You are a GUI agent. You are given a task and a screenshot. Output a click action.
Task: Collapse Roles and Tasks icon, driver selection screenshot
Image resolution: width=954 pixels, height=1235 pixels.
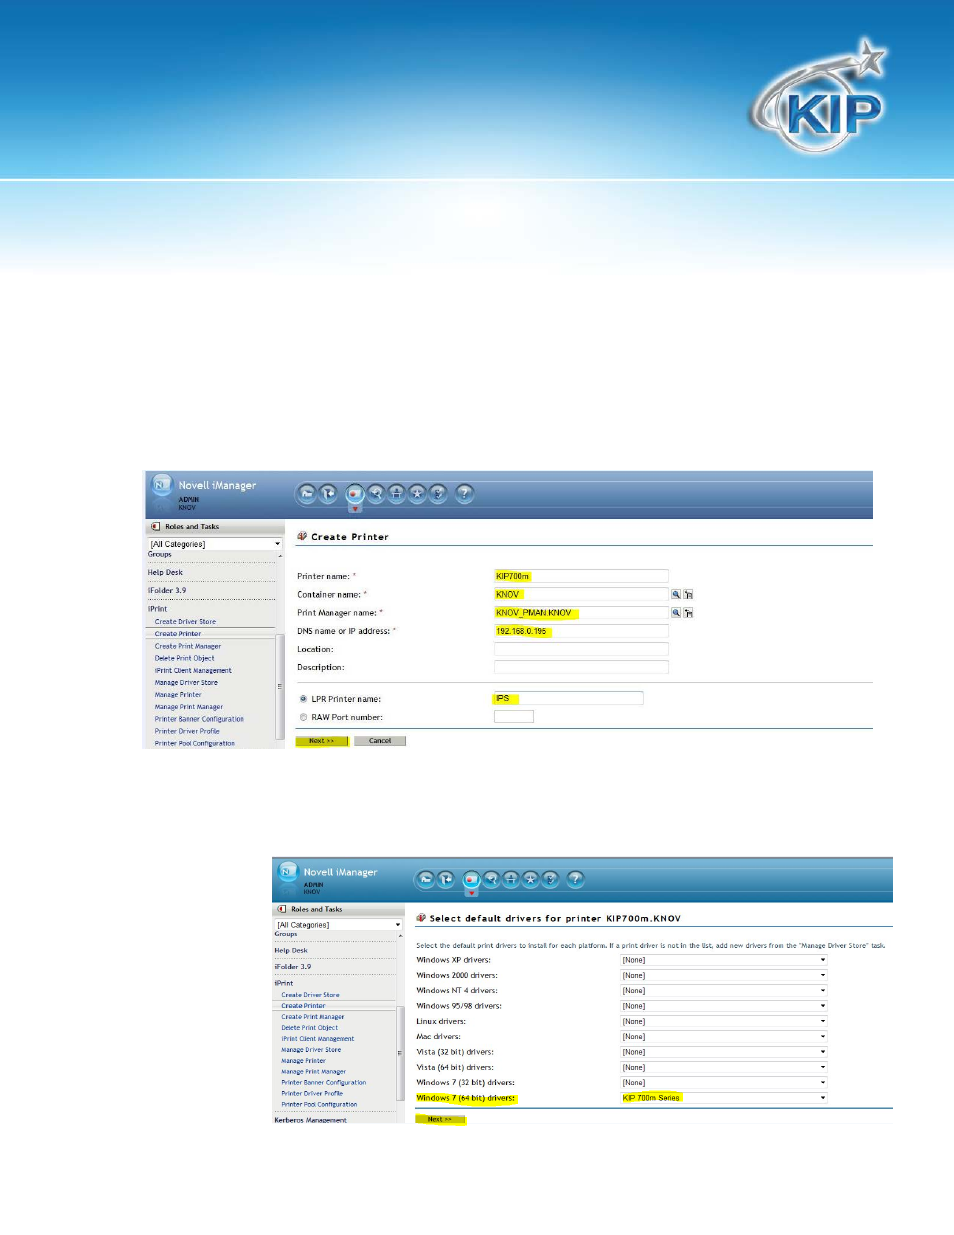[282, 909]
